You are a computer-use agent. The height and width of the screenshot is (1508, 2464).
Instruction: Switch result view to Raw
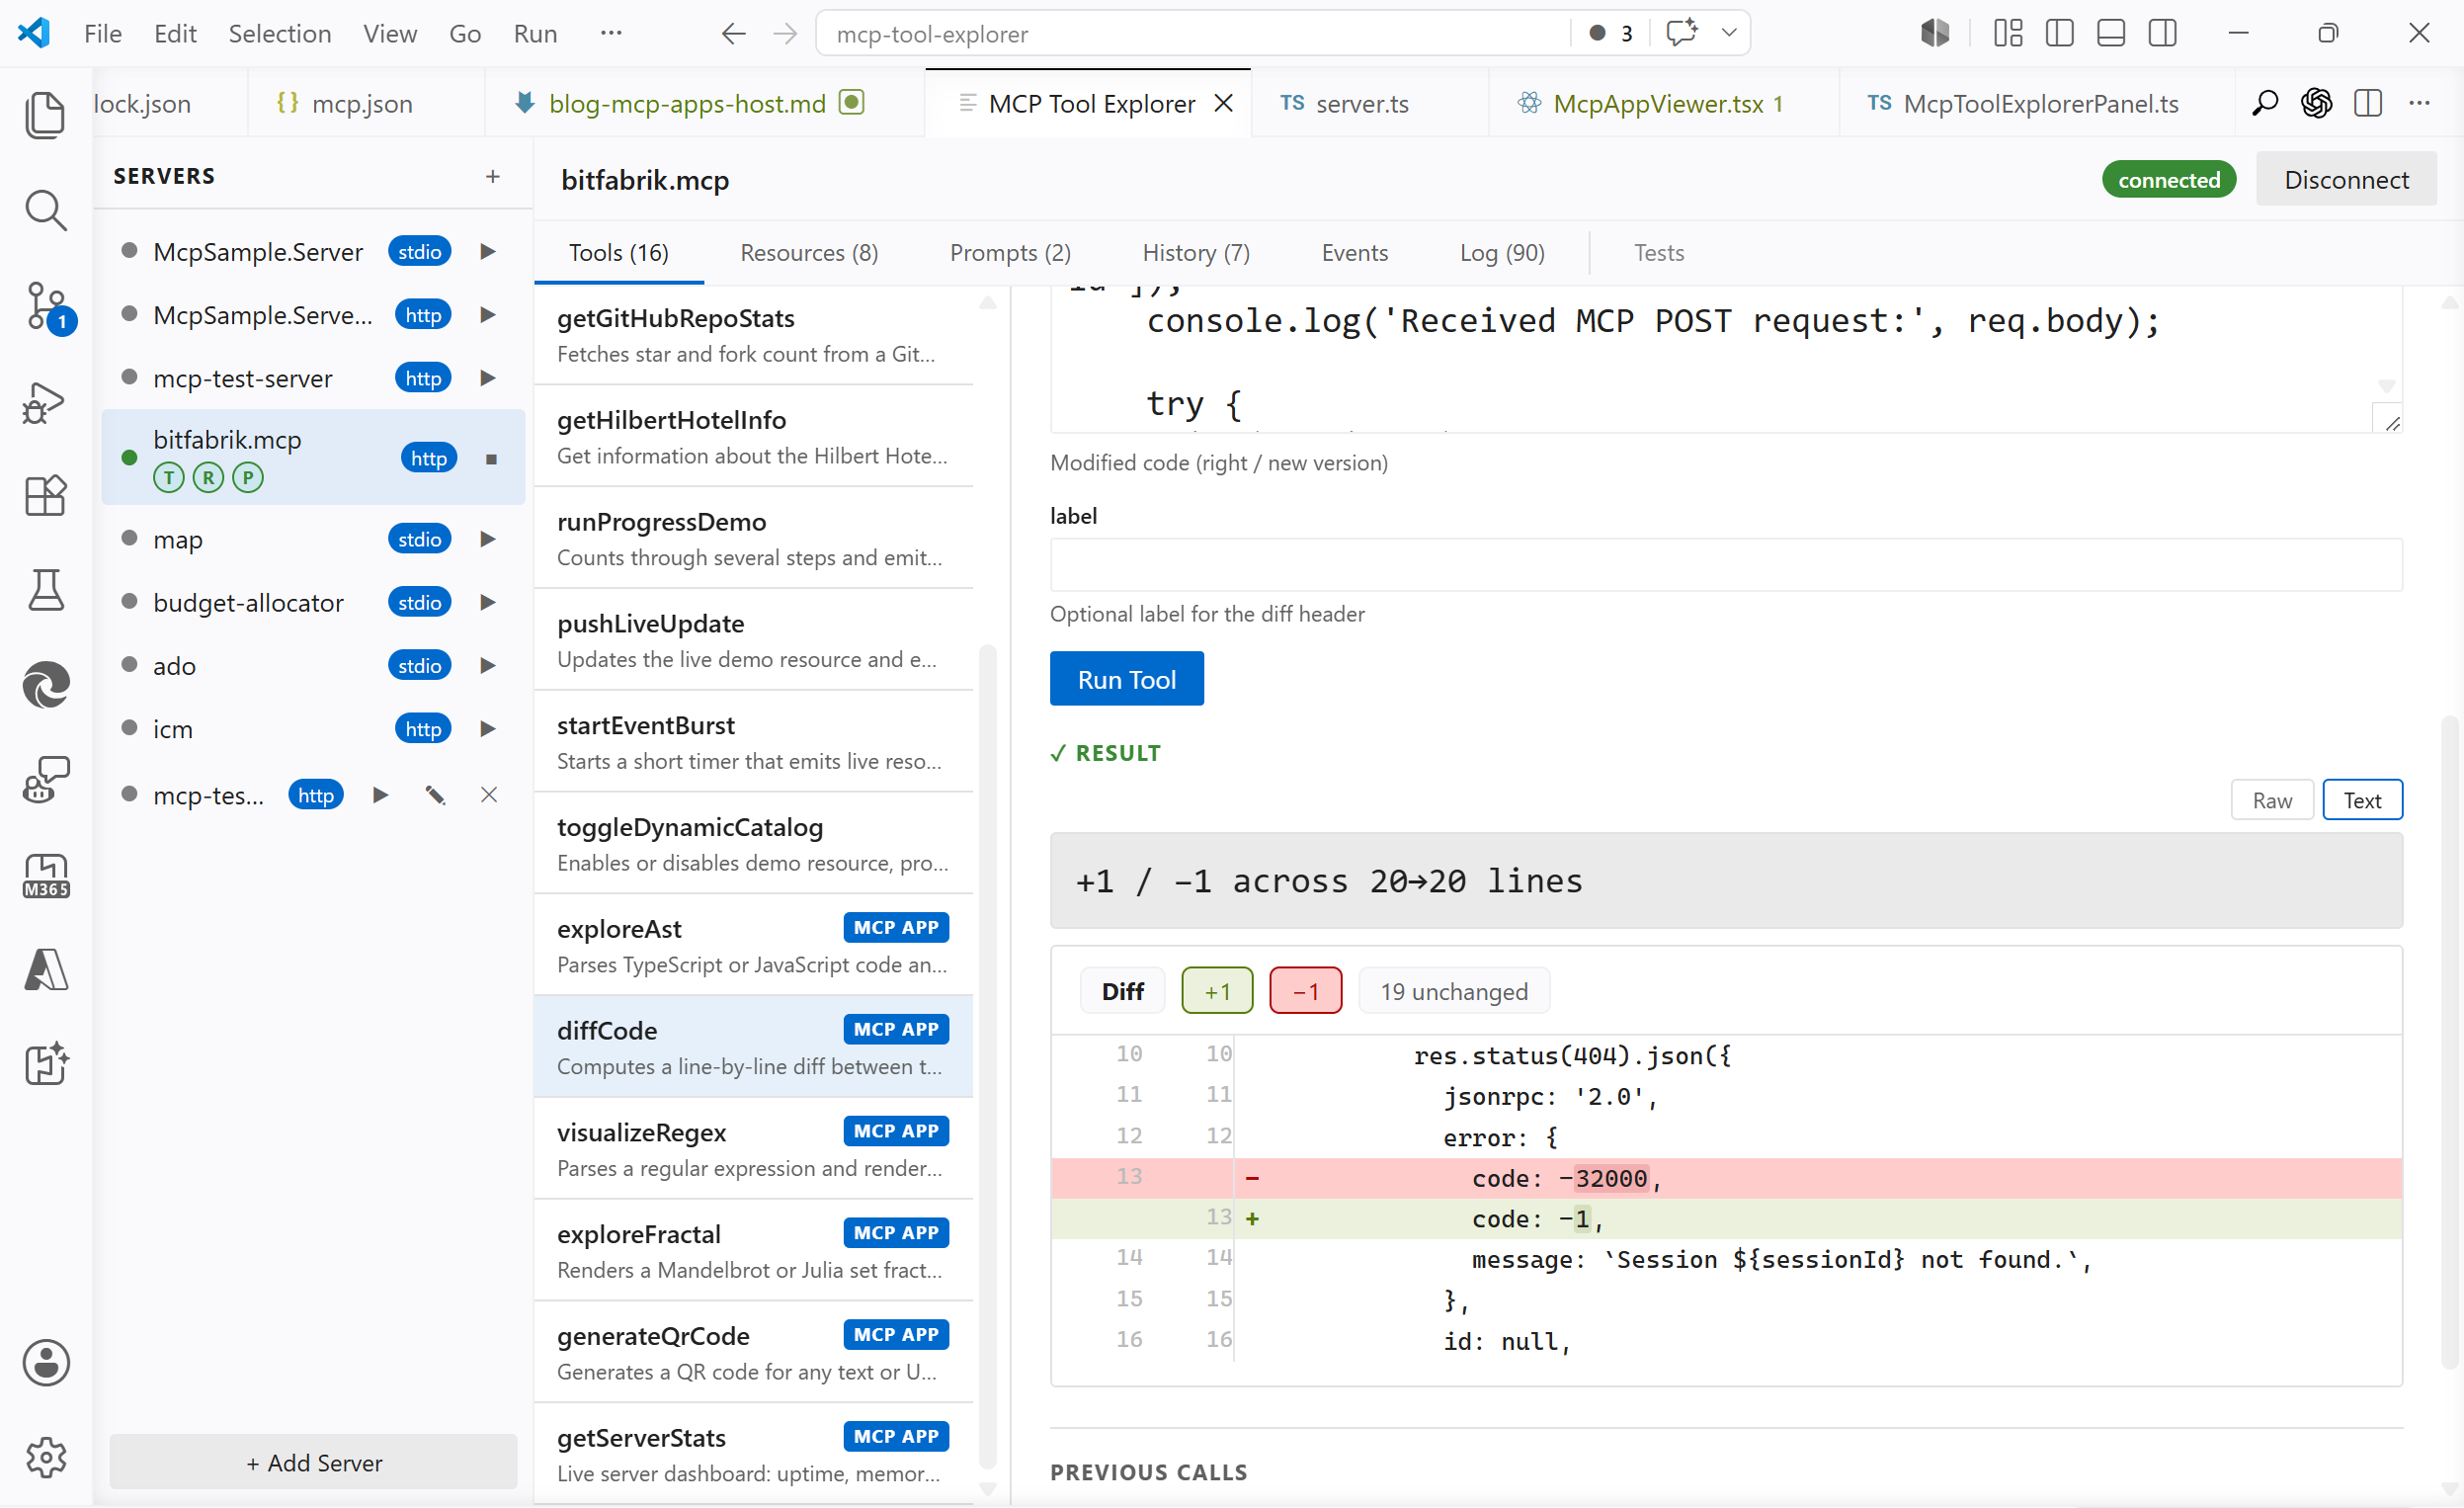(x=2272, y=800)
